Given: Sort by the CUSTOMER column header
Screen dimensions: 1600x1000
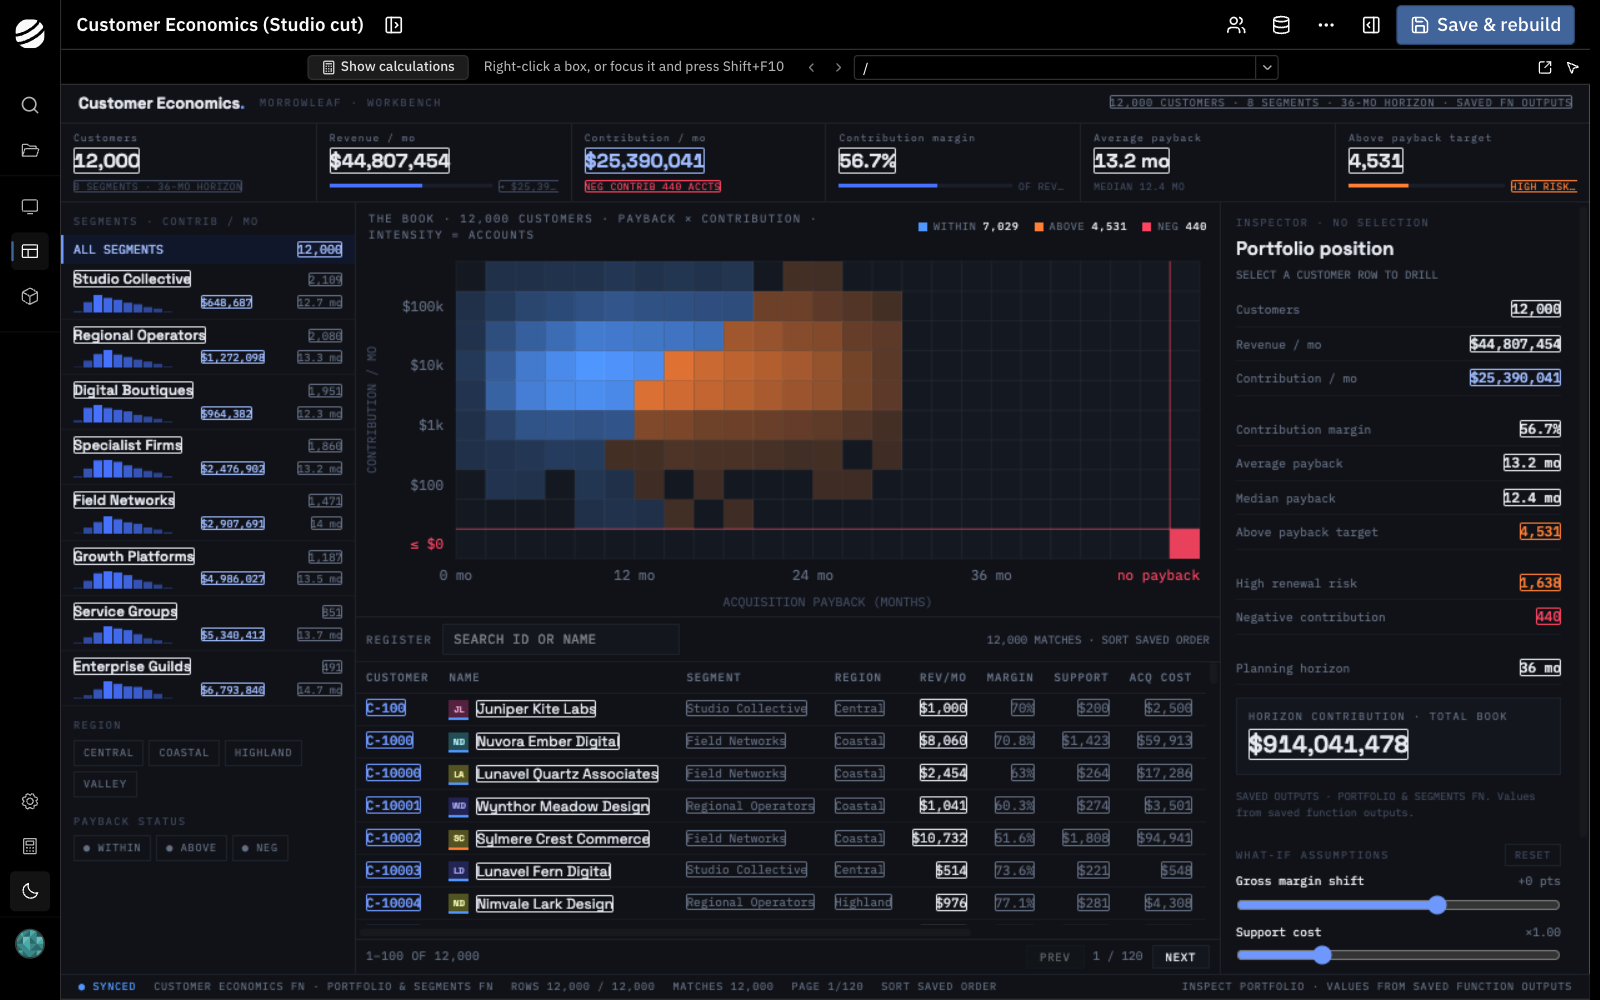Looking at the screenshot, I should coord(397,678).
